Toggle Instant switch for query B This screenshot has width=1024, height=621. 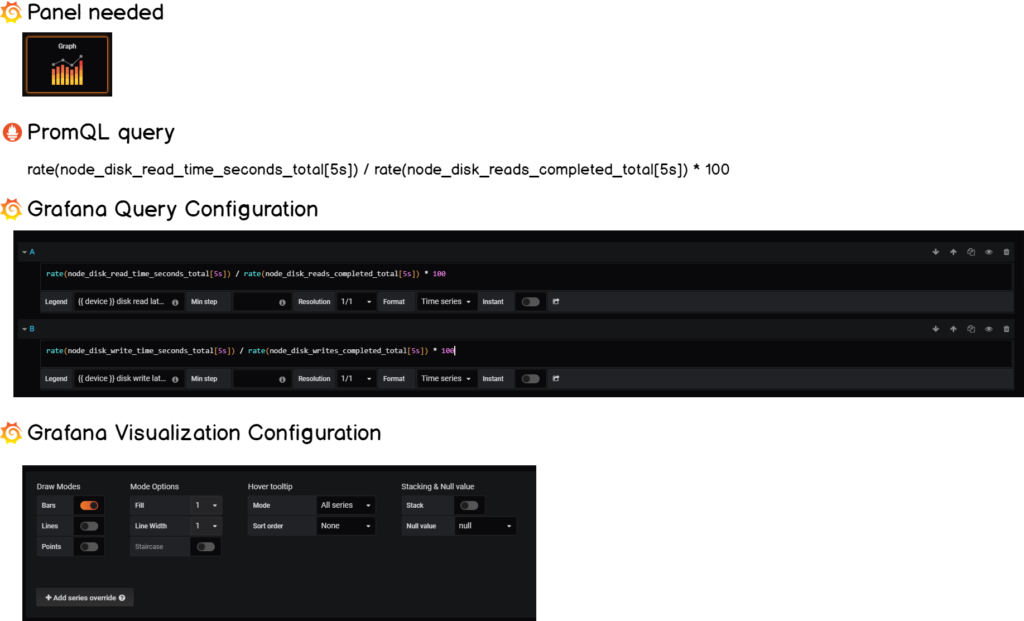[530, 379]
